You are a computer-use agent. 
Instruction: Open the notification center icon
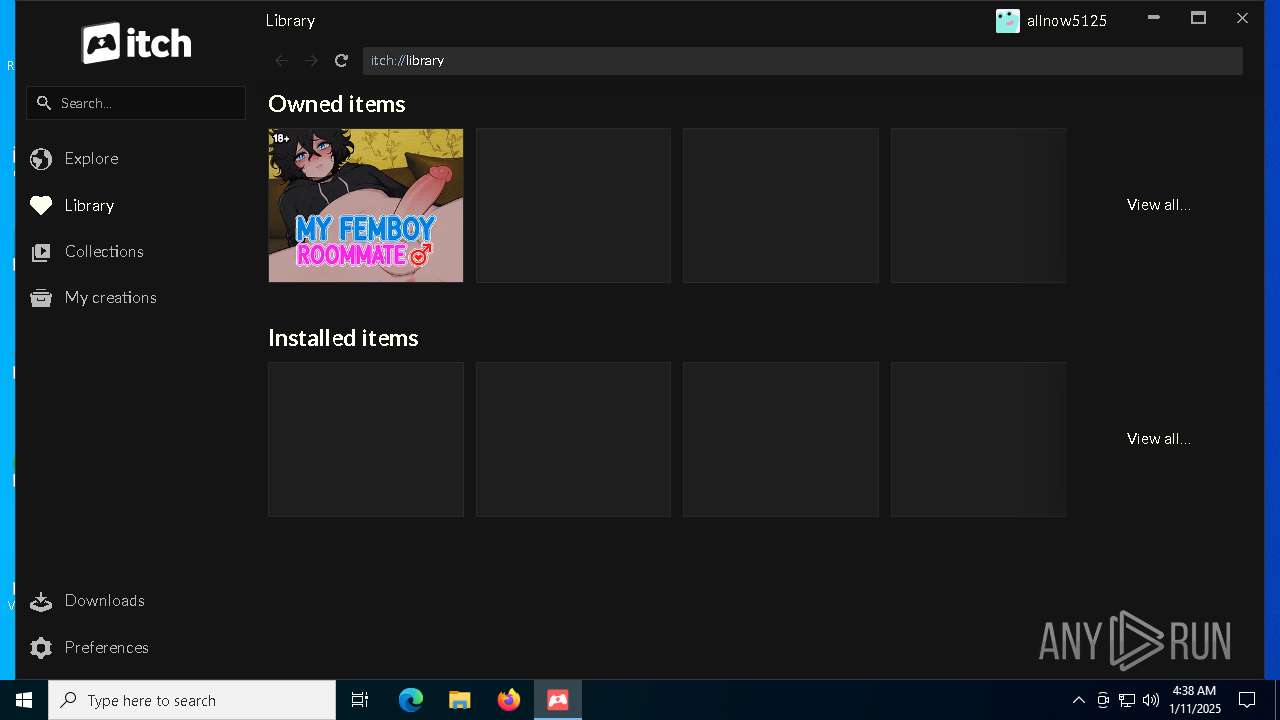tap(1247, 700)
